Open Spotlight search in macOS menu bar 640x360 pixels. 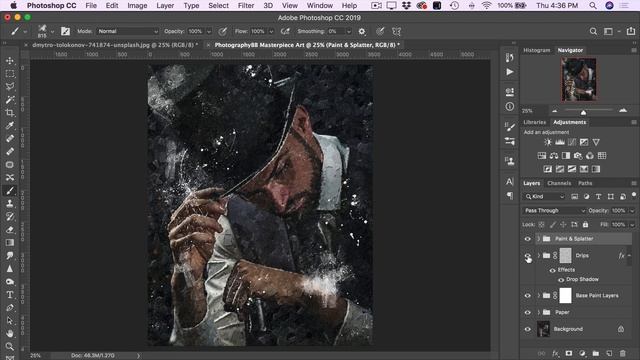pos(593,6)
